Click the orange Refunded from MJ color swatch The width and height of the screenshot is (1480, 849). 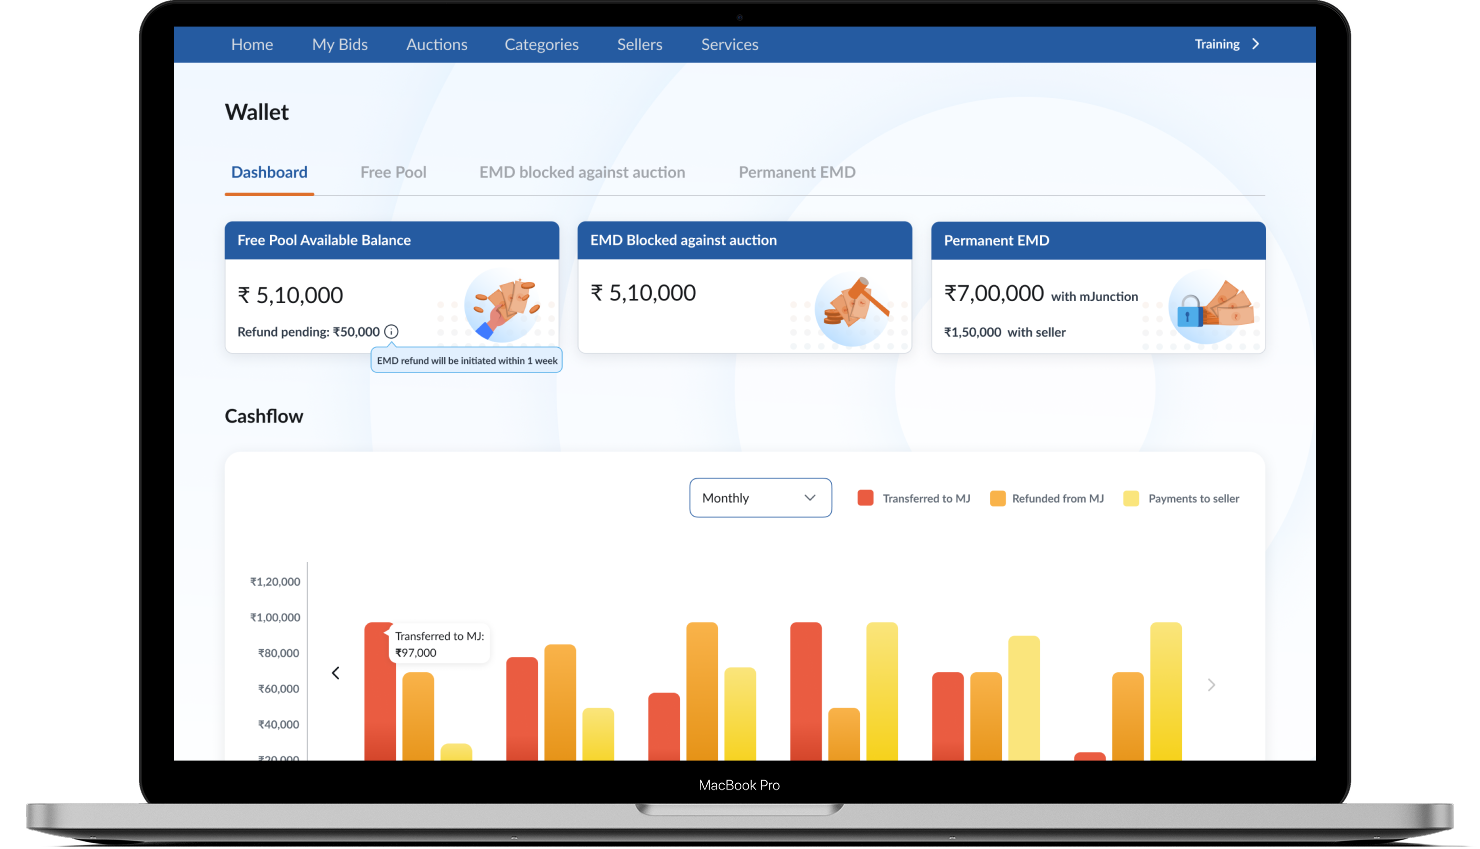pos(997,497)
